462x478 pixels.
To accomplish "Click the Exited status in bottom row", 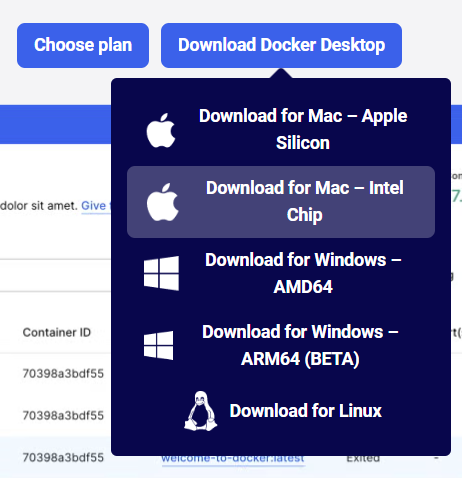I will coord(363,459).
